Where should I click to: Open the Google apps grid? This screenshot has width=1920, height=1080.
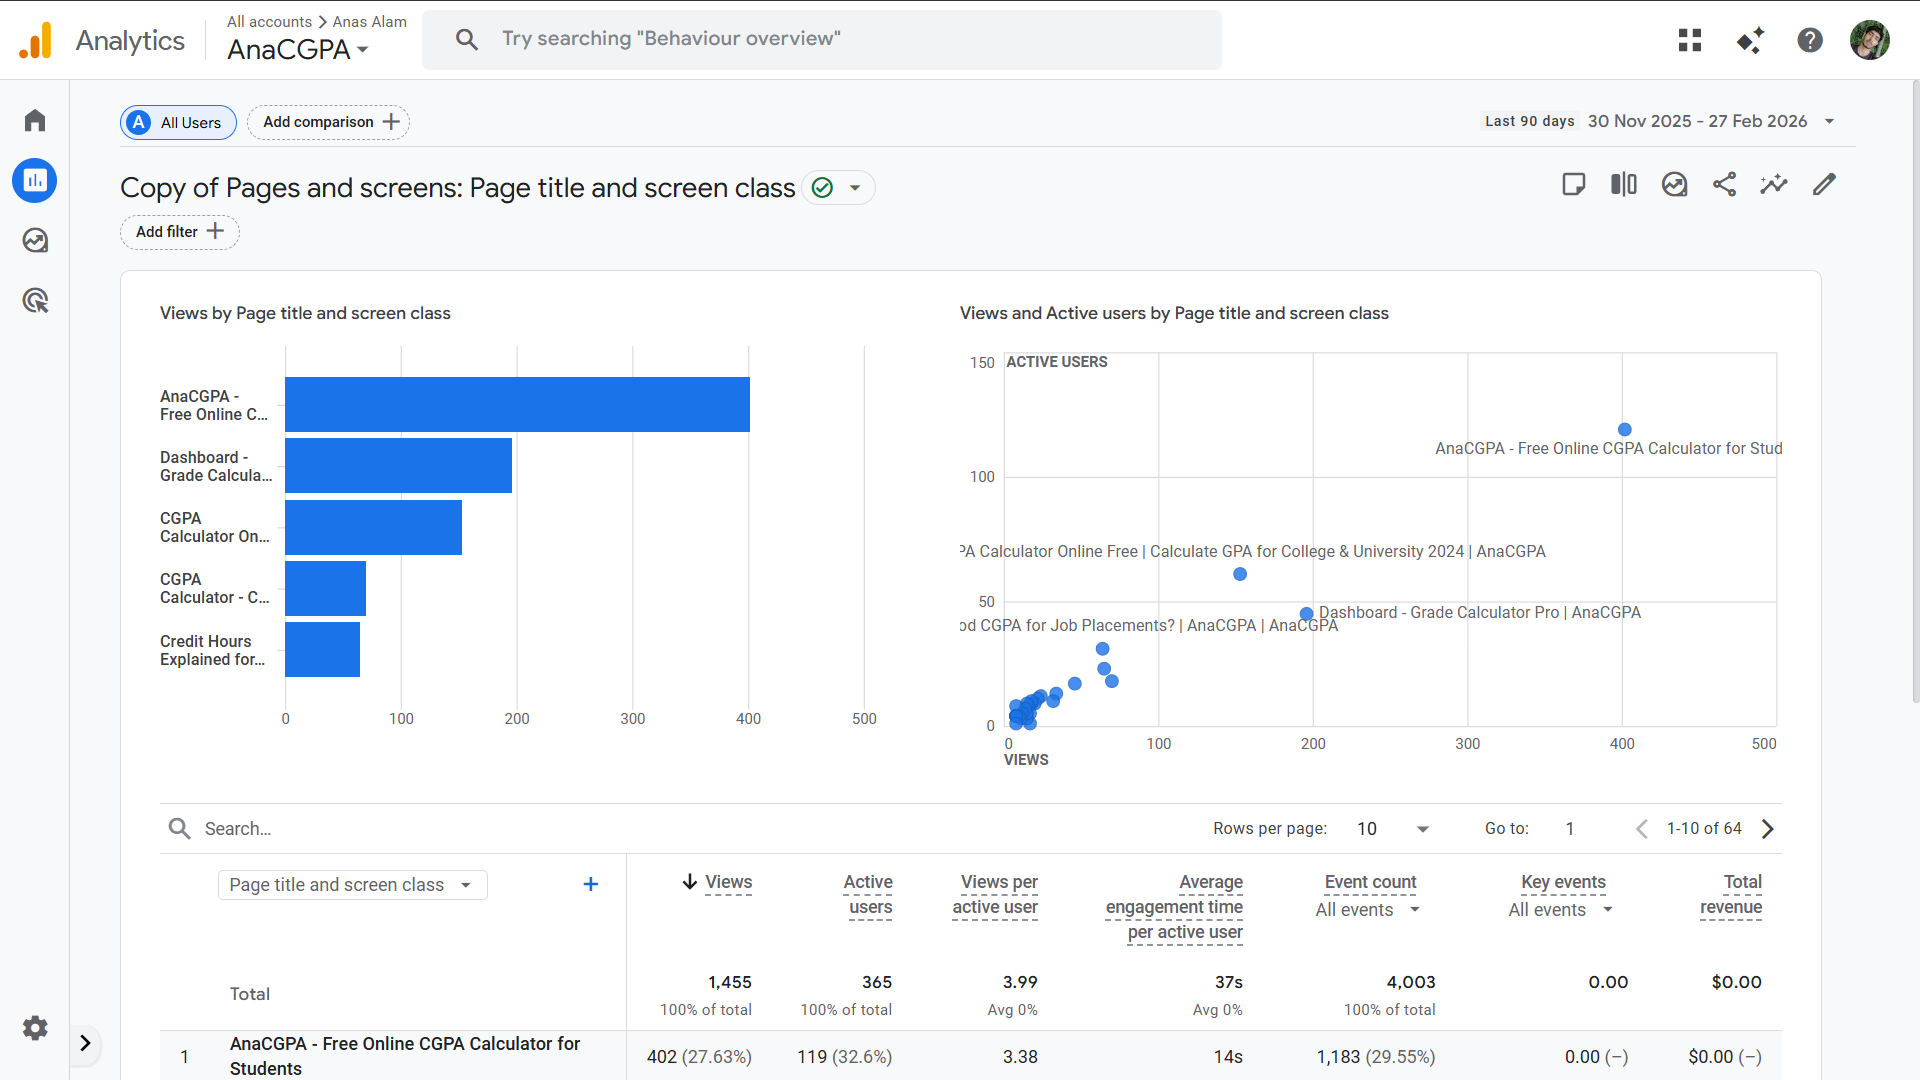1690,40
